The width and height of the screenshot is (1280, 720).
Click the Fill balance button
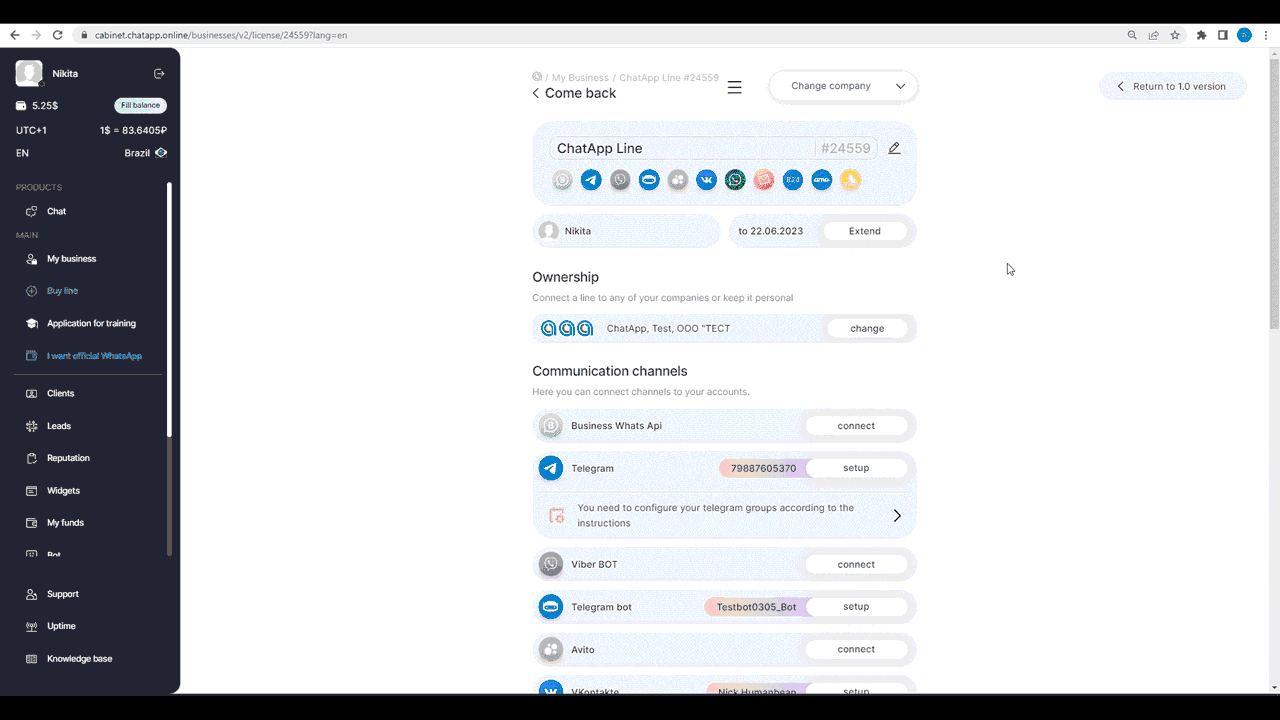point(140,105)
